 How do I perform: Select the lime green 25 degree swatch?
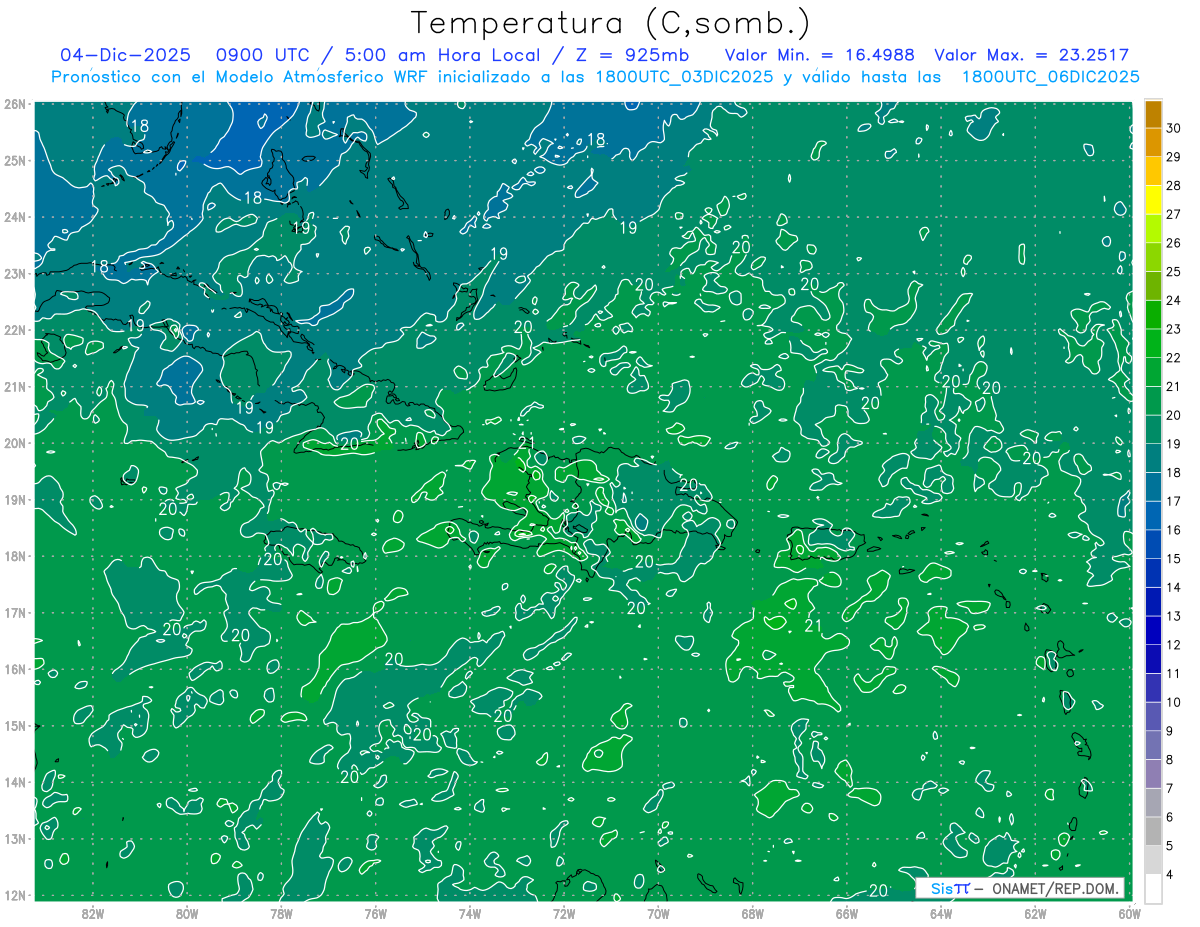tap(1153, 257)
